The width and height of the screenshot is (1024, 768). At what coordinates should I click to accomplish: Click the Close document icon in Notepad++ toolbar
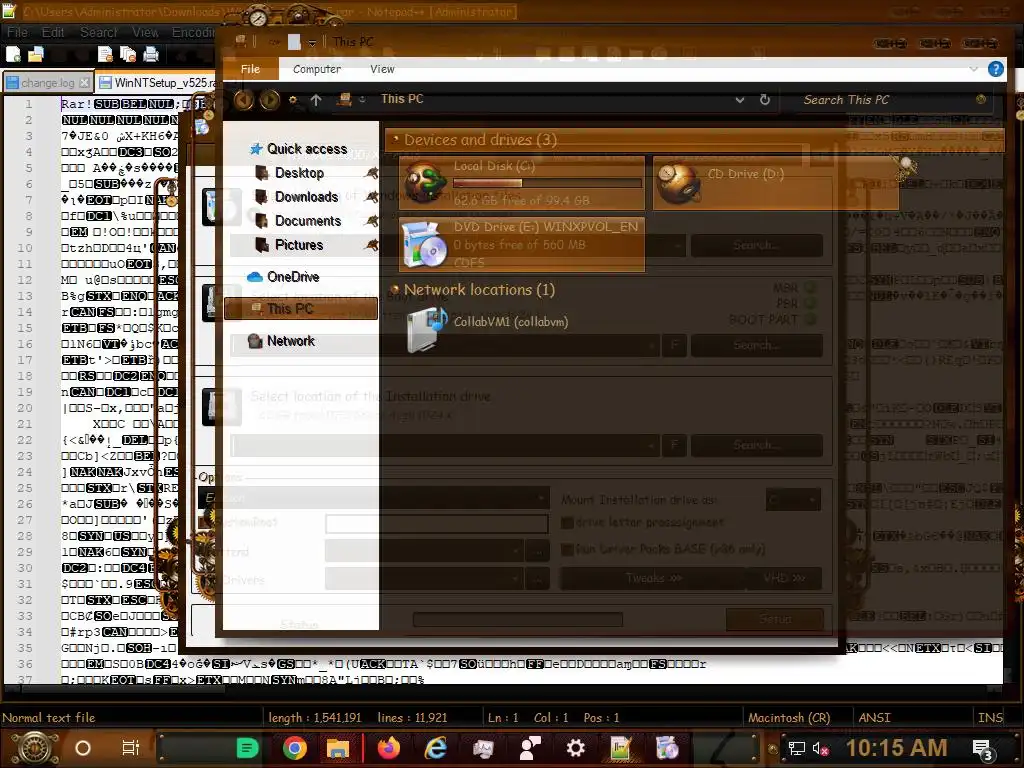point(104,55)
